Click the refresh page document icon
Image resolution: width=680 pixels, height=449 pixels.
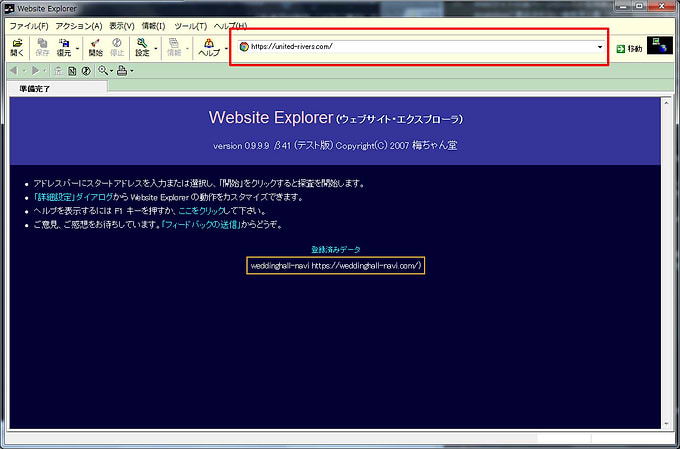(x=72, y=71)
